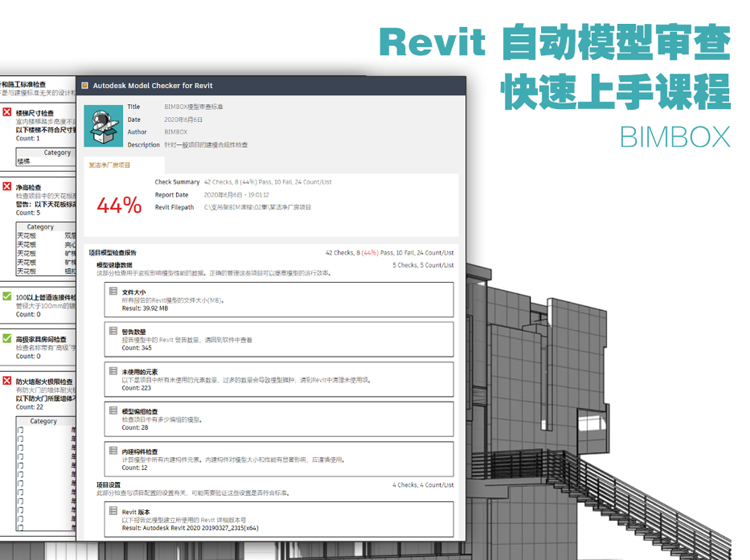The height and width of the screenshot is (560, 750).
Task: Click the 文件大小 list icon
Action: 112,293
